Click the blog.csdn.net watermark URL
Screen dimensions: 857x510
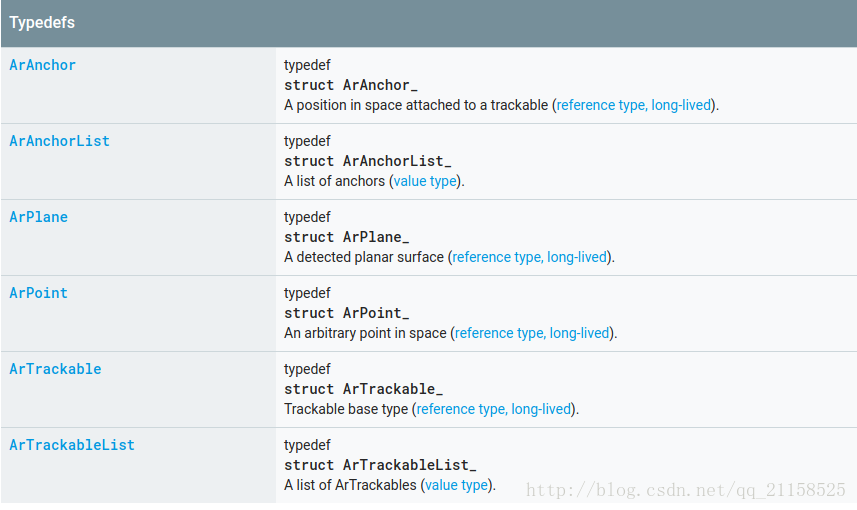686,490
